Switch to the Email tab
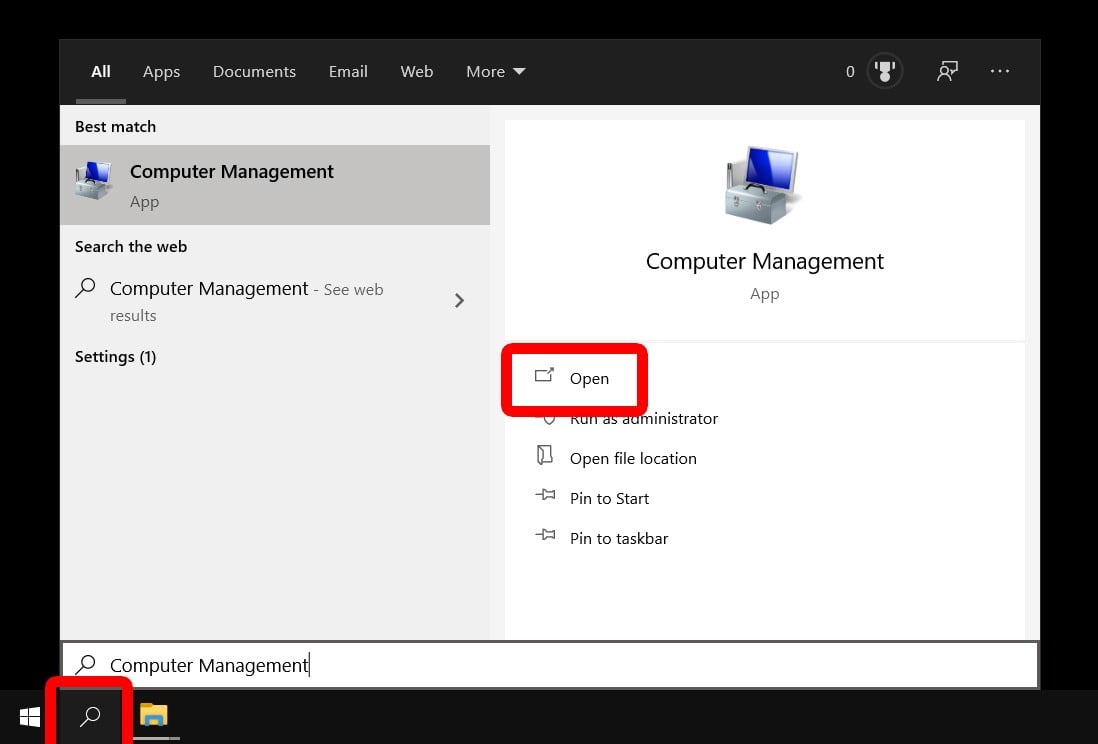Screen dimensions: 1098x744 point(348,71)
